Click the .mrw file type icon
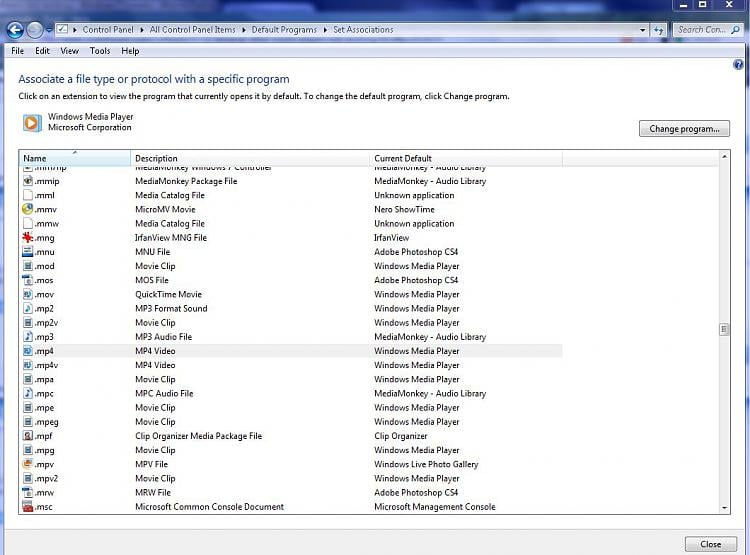The height and width of the screenshot is (555, 750). click(x=28, y=492)
